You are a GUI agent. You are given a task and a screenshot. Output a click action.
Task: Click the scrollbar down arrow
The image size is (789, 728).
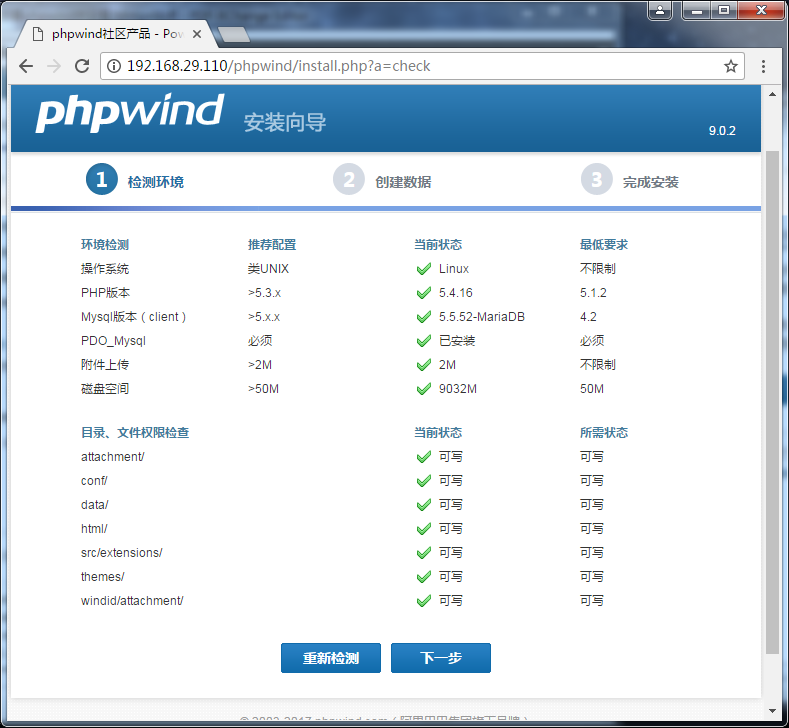click(772, 711)
